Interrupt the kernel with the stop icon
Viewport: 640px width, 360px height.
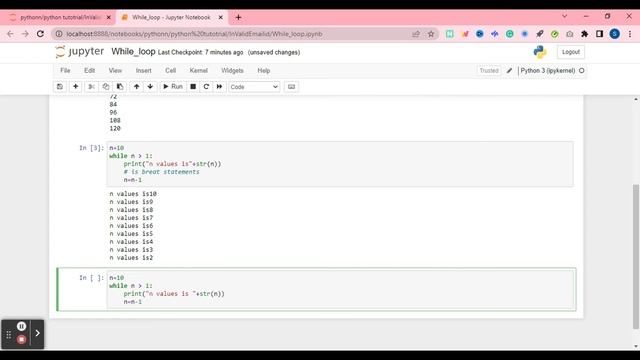[x=193, y=87]
